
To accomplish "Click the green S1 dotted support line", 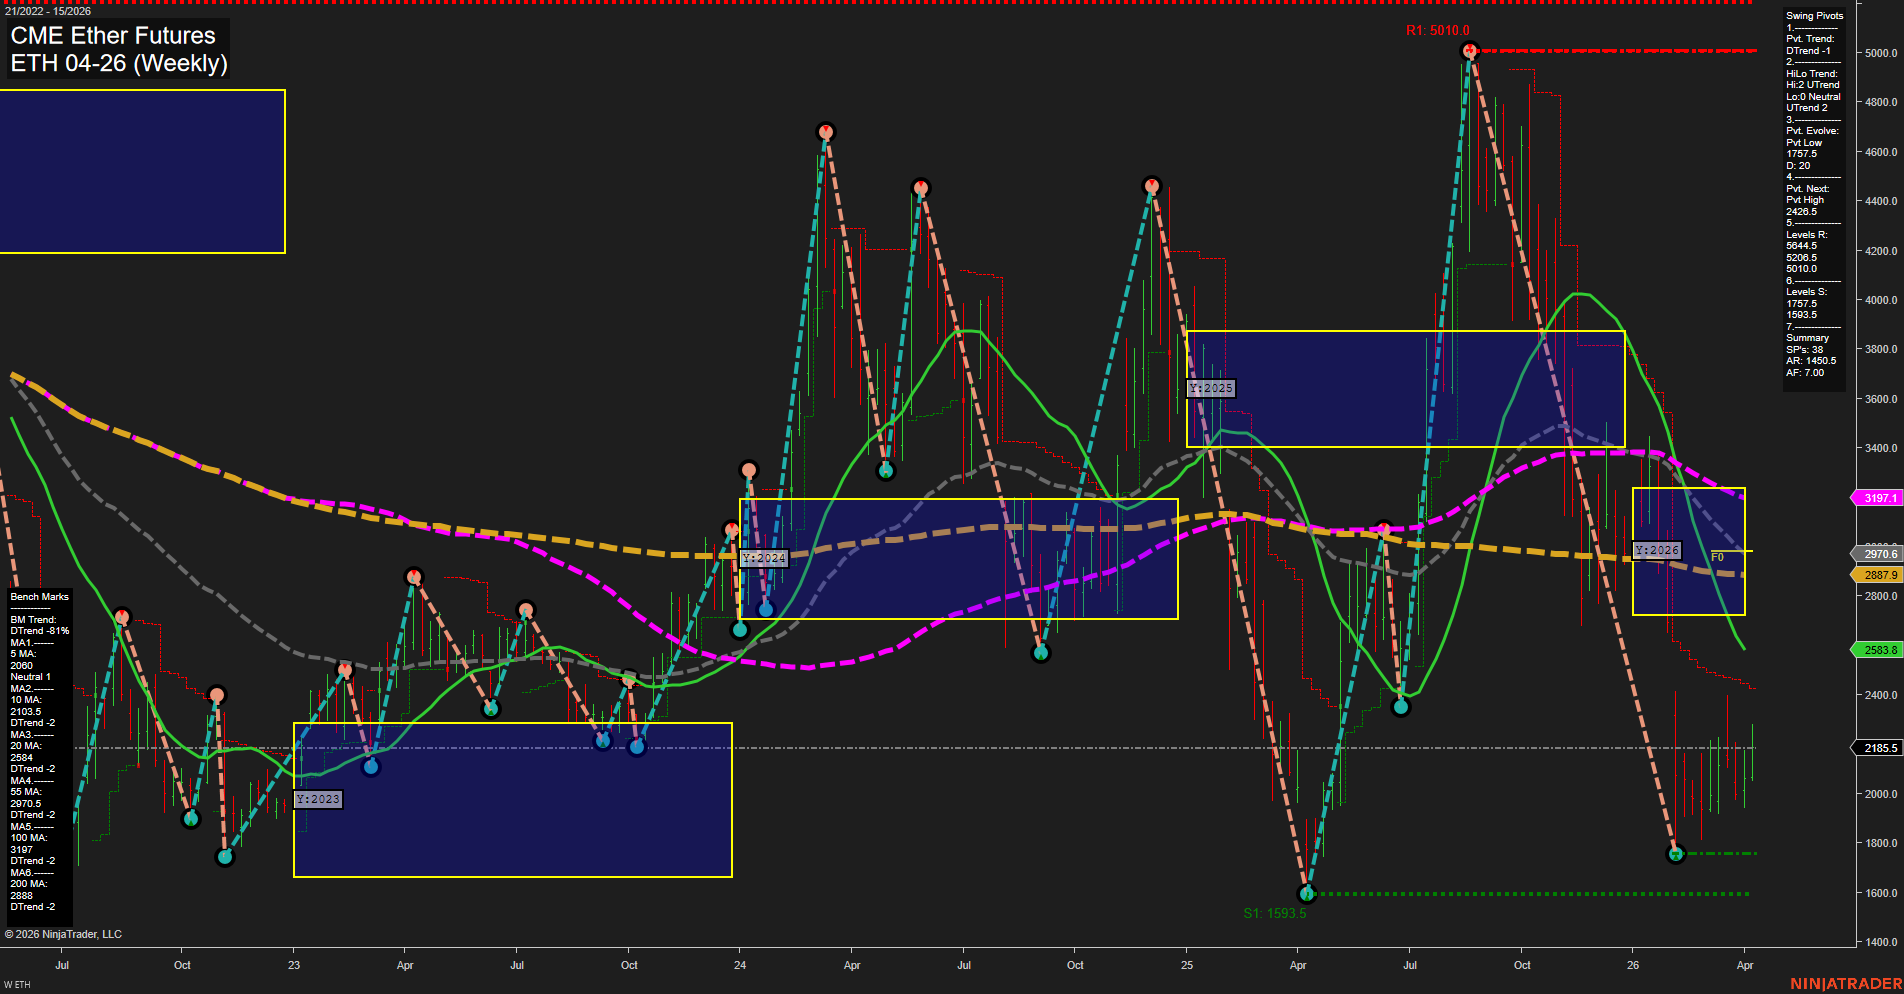I will pyautogui.click(x=1500, y=895).
